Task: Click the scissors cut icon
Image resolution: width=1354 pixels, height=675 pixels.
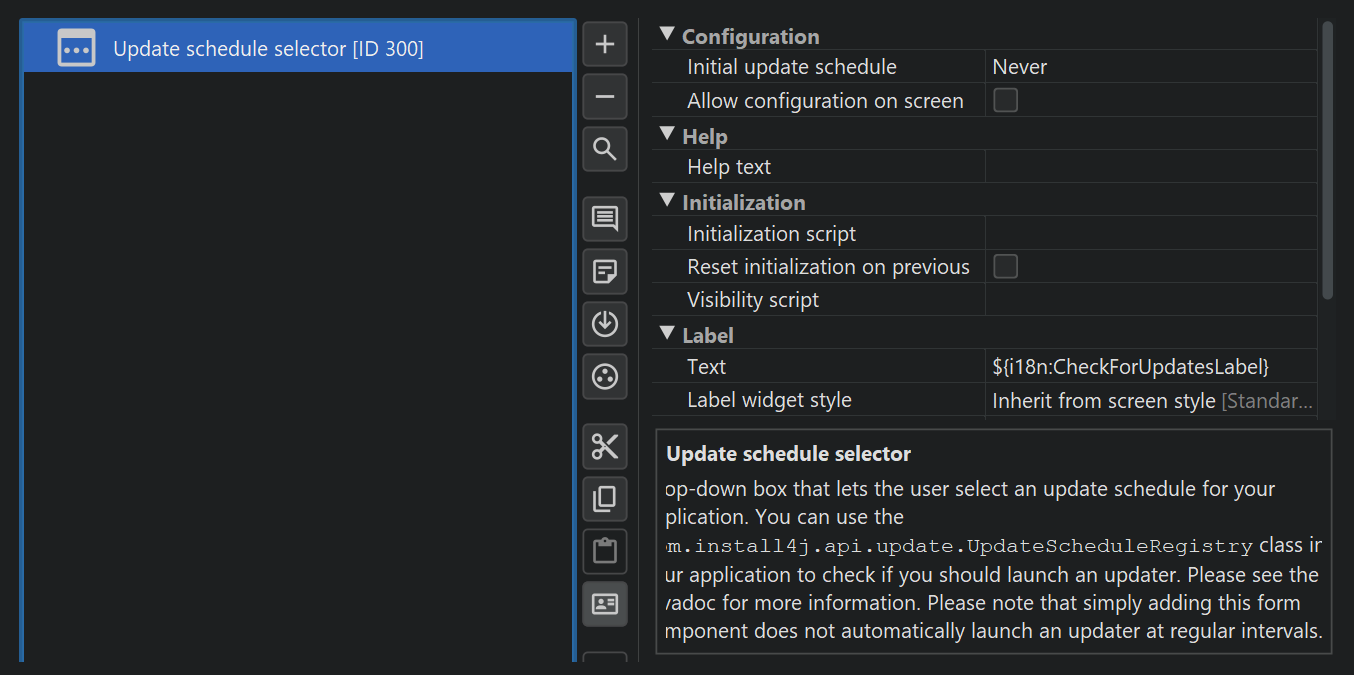Action: pos(605,446)
